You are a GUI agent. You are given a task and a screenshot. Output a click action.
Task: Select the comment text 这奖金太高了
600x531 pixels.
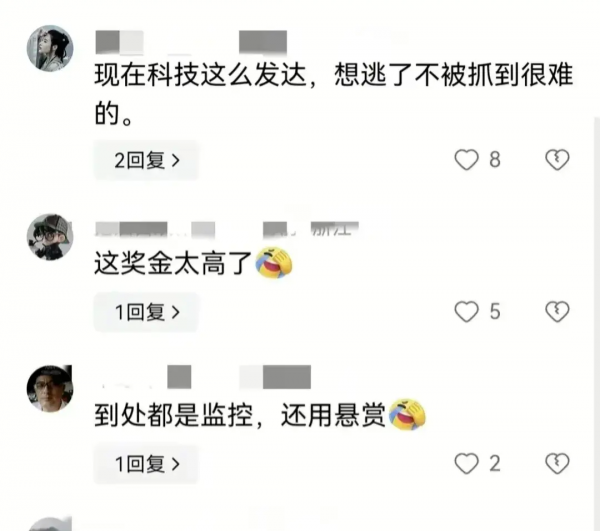tap(173, 264)
